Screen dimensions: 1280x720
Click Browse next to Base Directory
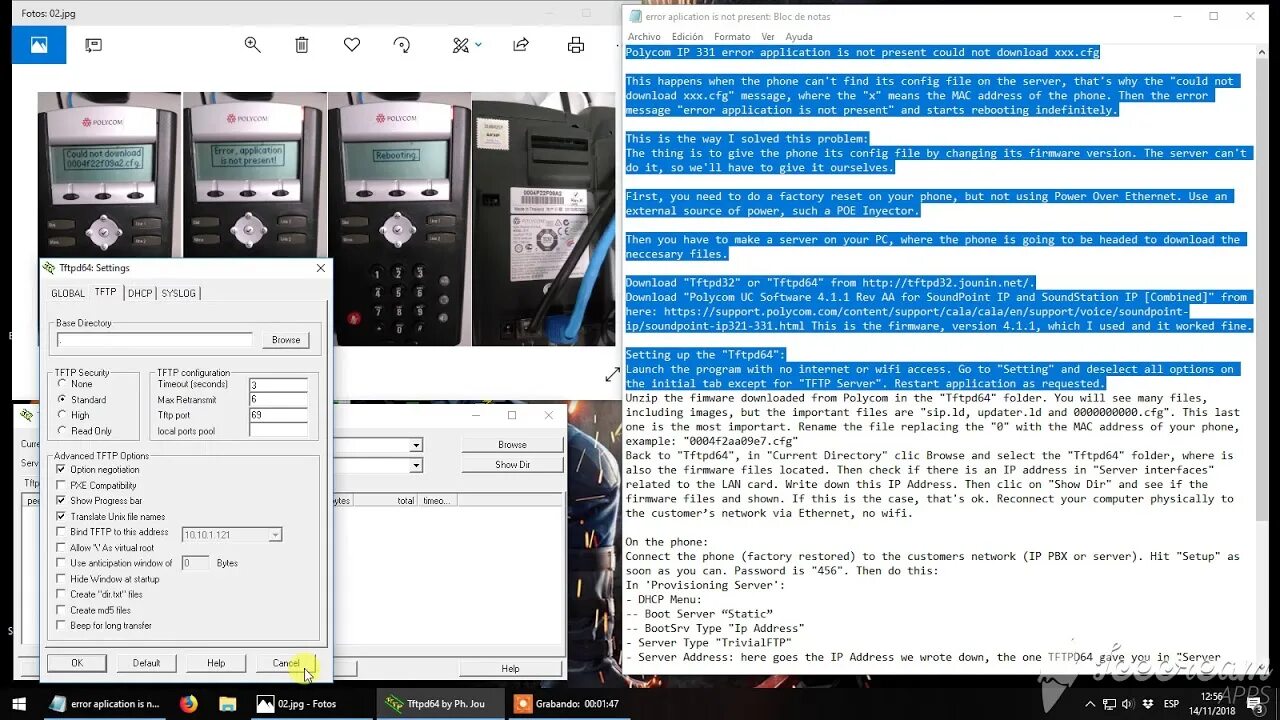[x=286, y=340]
